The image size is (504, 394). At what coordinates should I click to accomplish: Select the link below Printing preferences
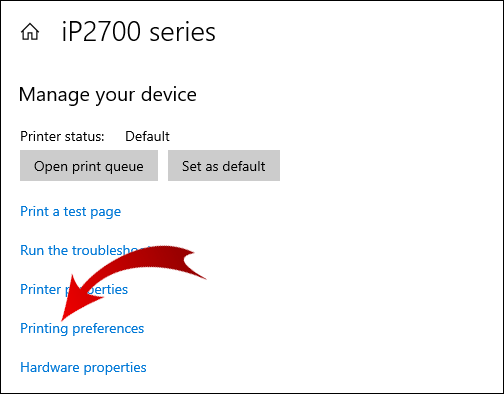pos(83,368)
